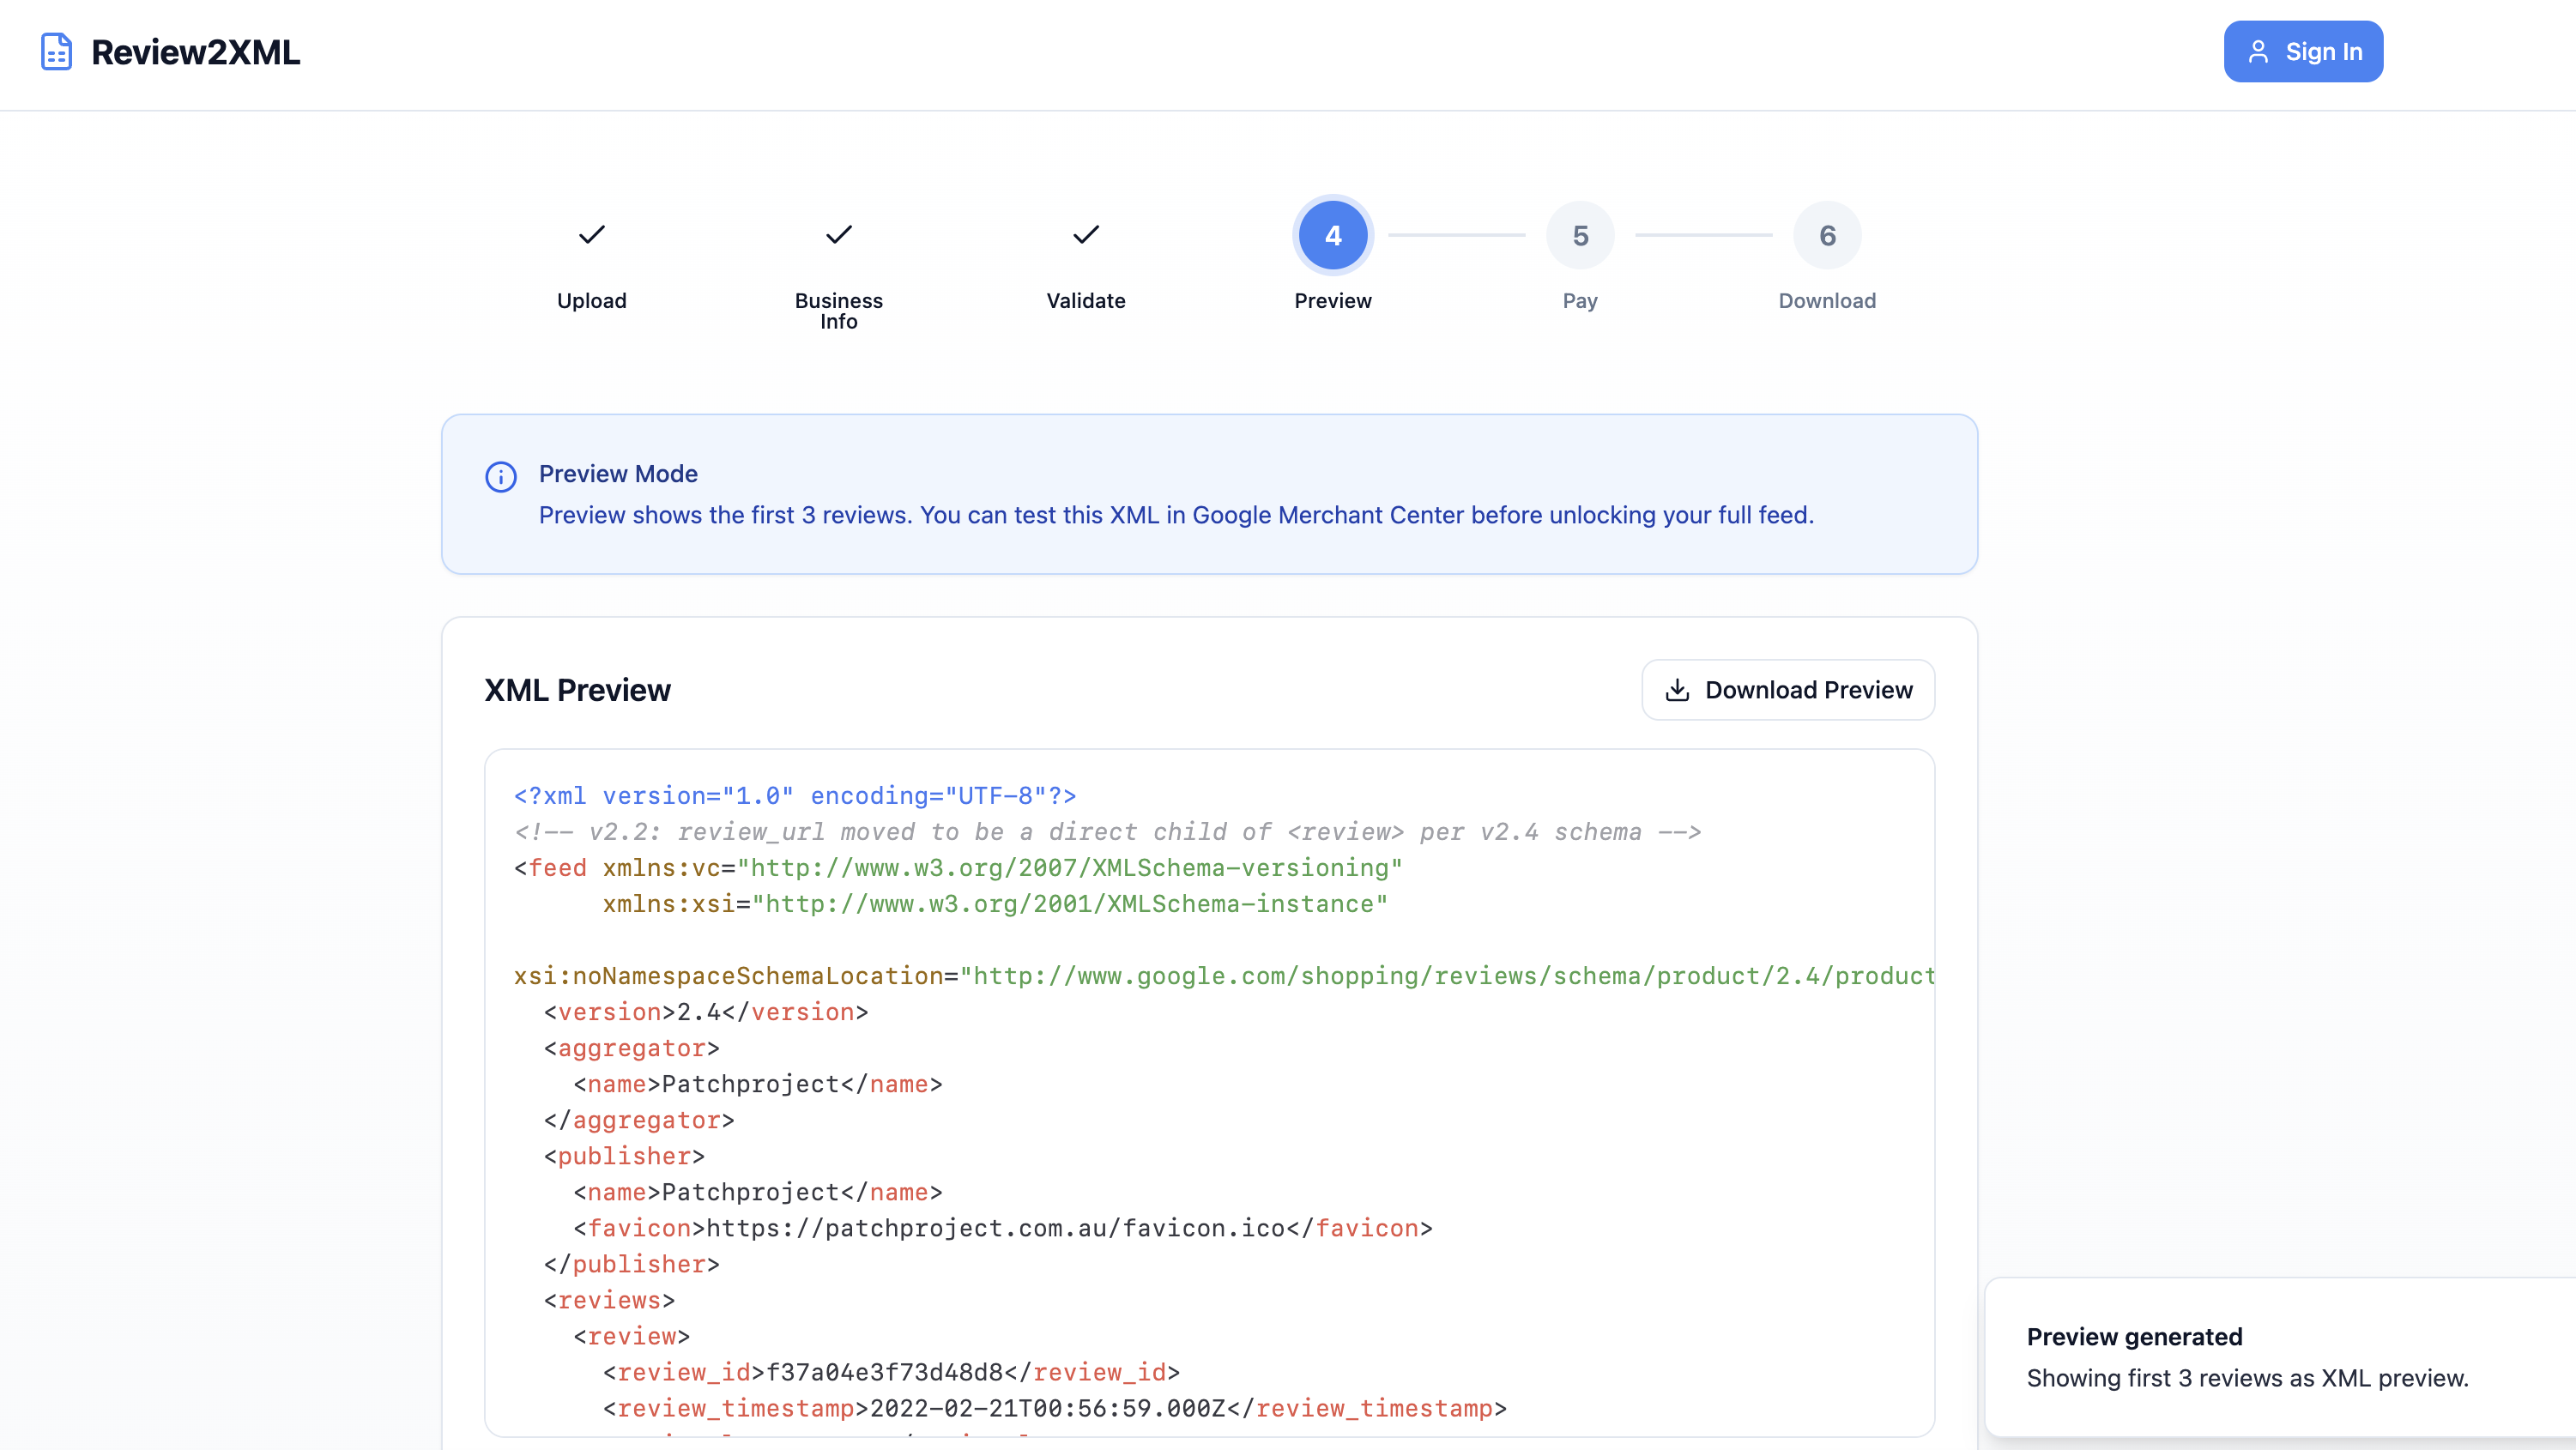Click the user icon inside Sign In button
The image size is (2576, 1450).
2261,51
